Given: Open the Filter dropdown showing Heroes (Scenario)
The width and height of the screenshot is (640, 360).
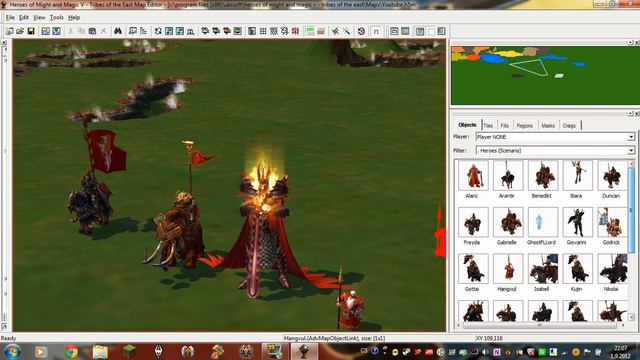Looking at the screenshot, I should tap(555, 151).
